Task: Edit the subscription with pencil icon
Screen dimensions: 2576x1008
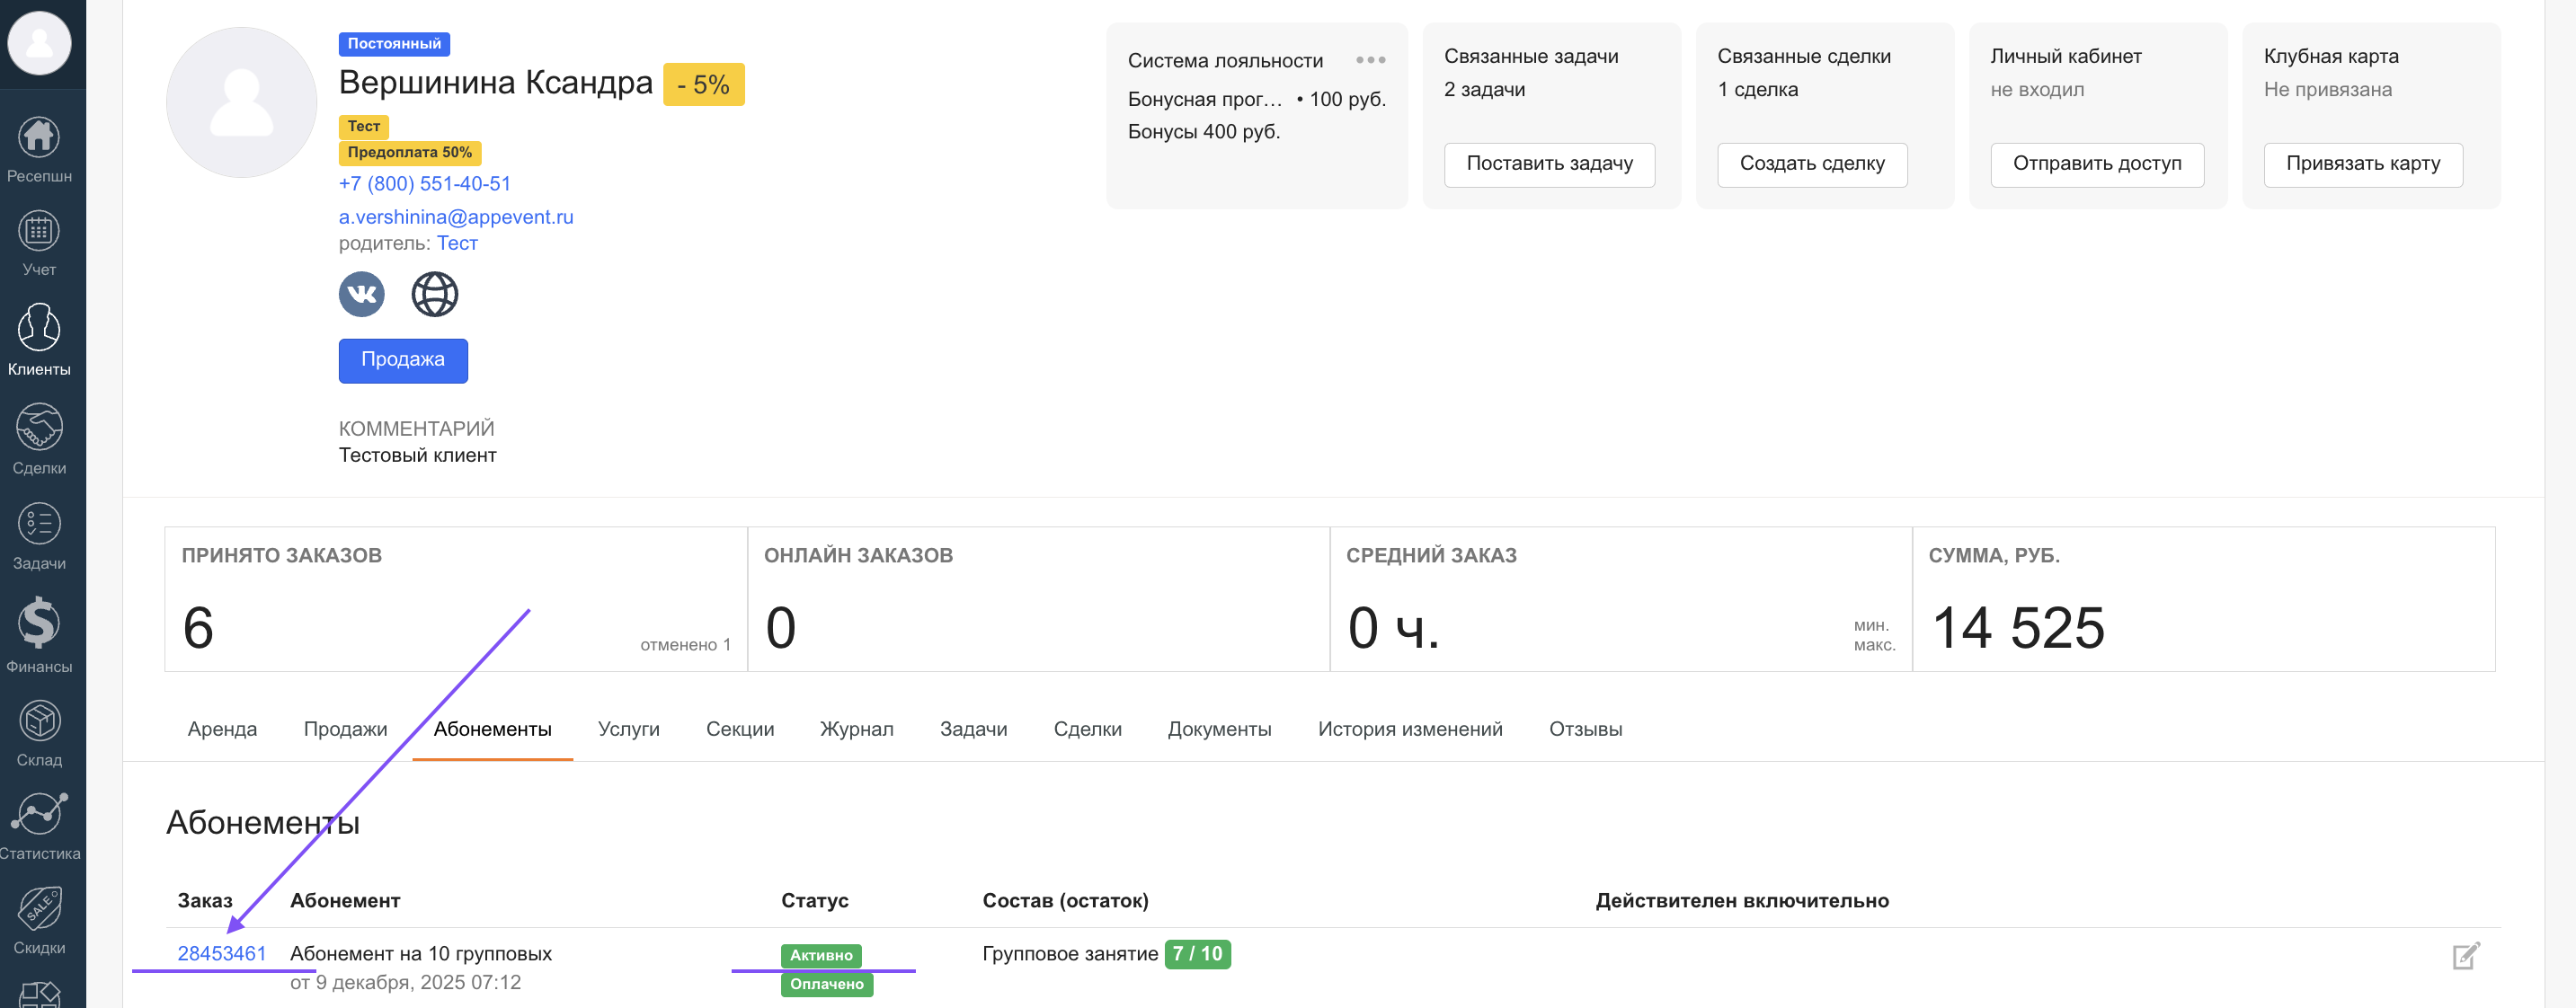Action: pos(2465,955)
